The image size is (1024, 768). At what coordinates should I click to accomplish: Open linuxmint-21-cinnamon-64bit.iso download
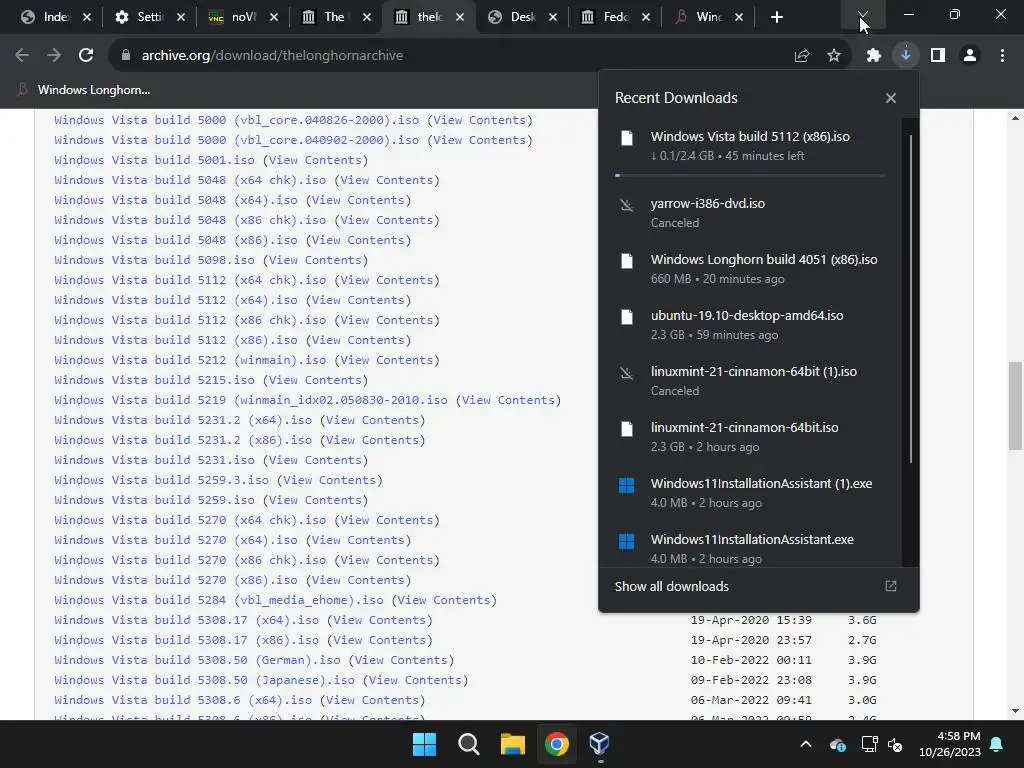(750, 437)
